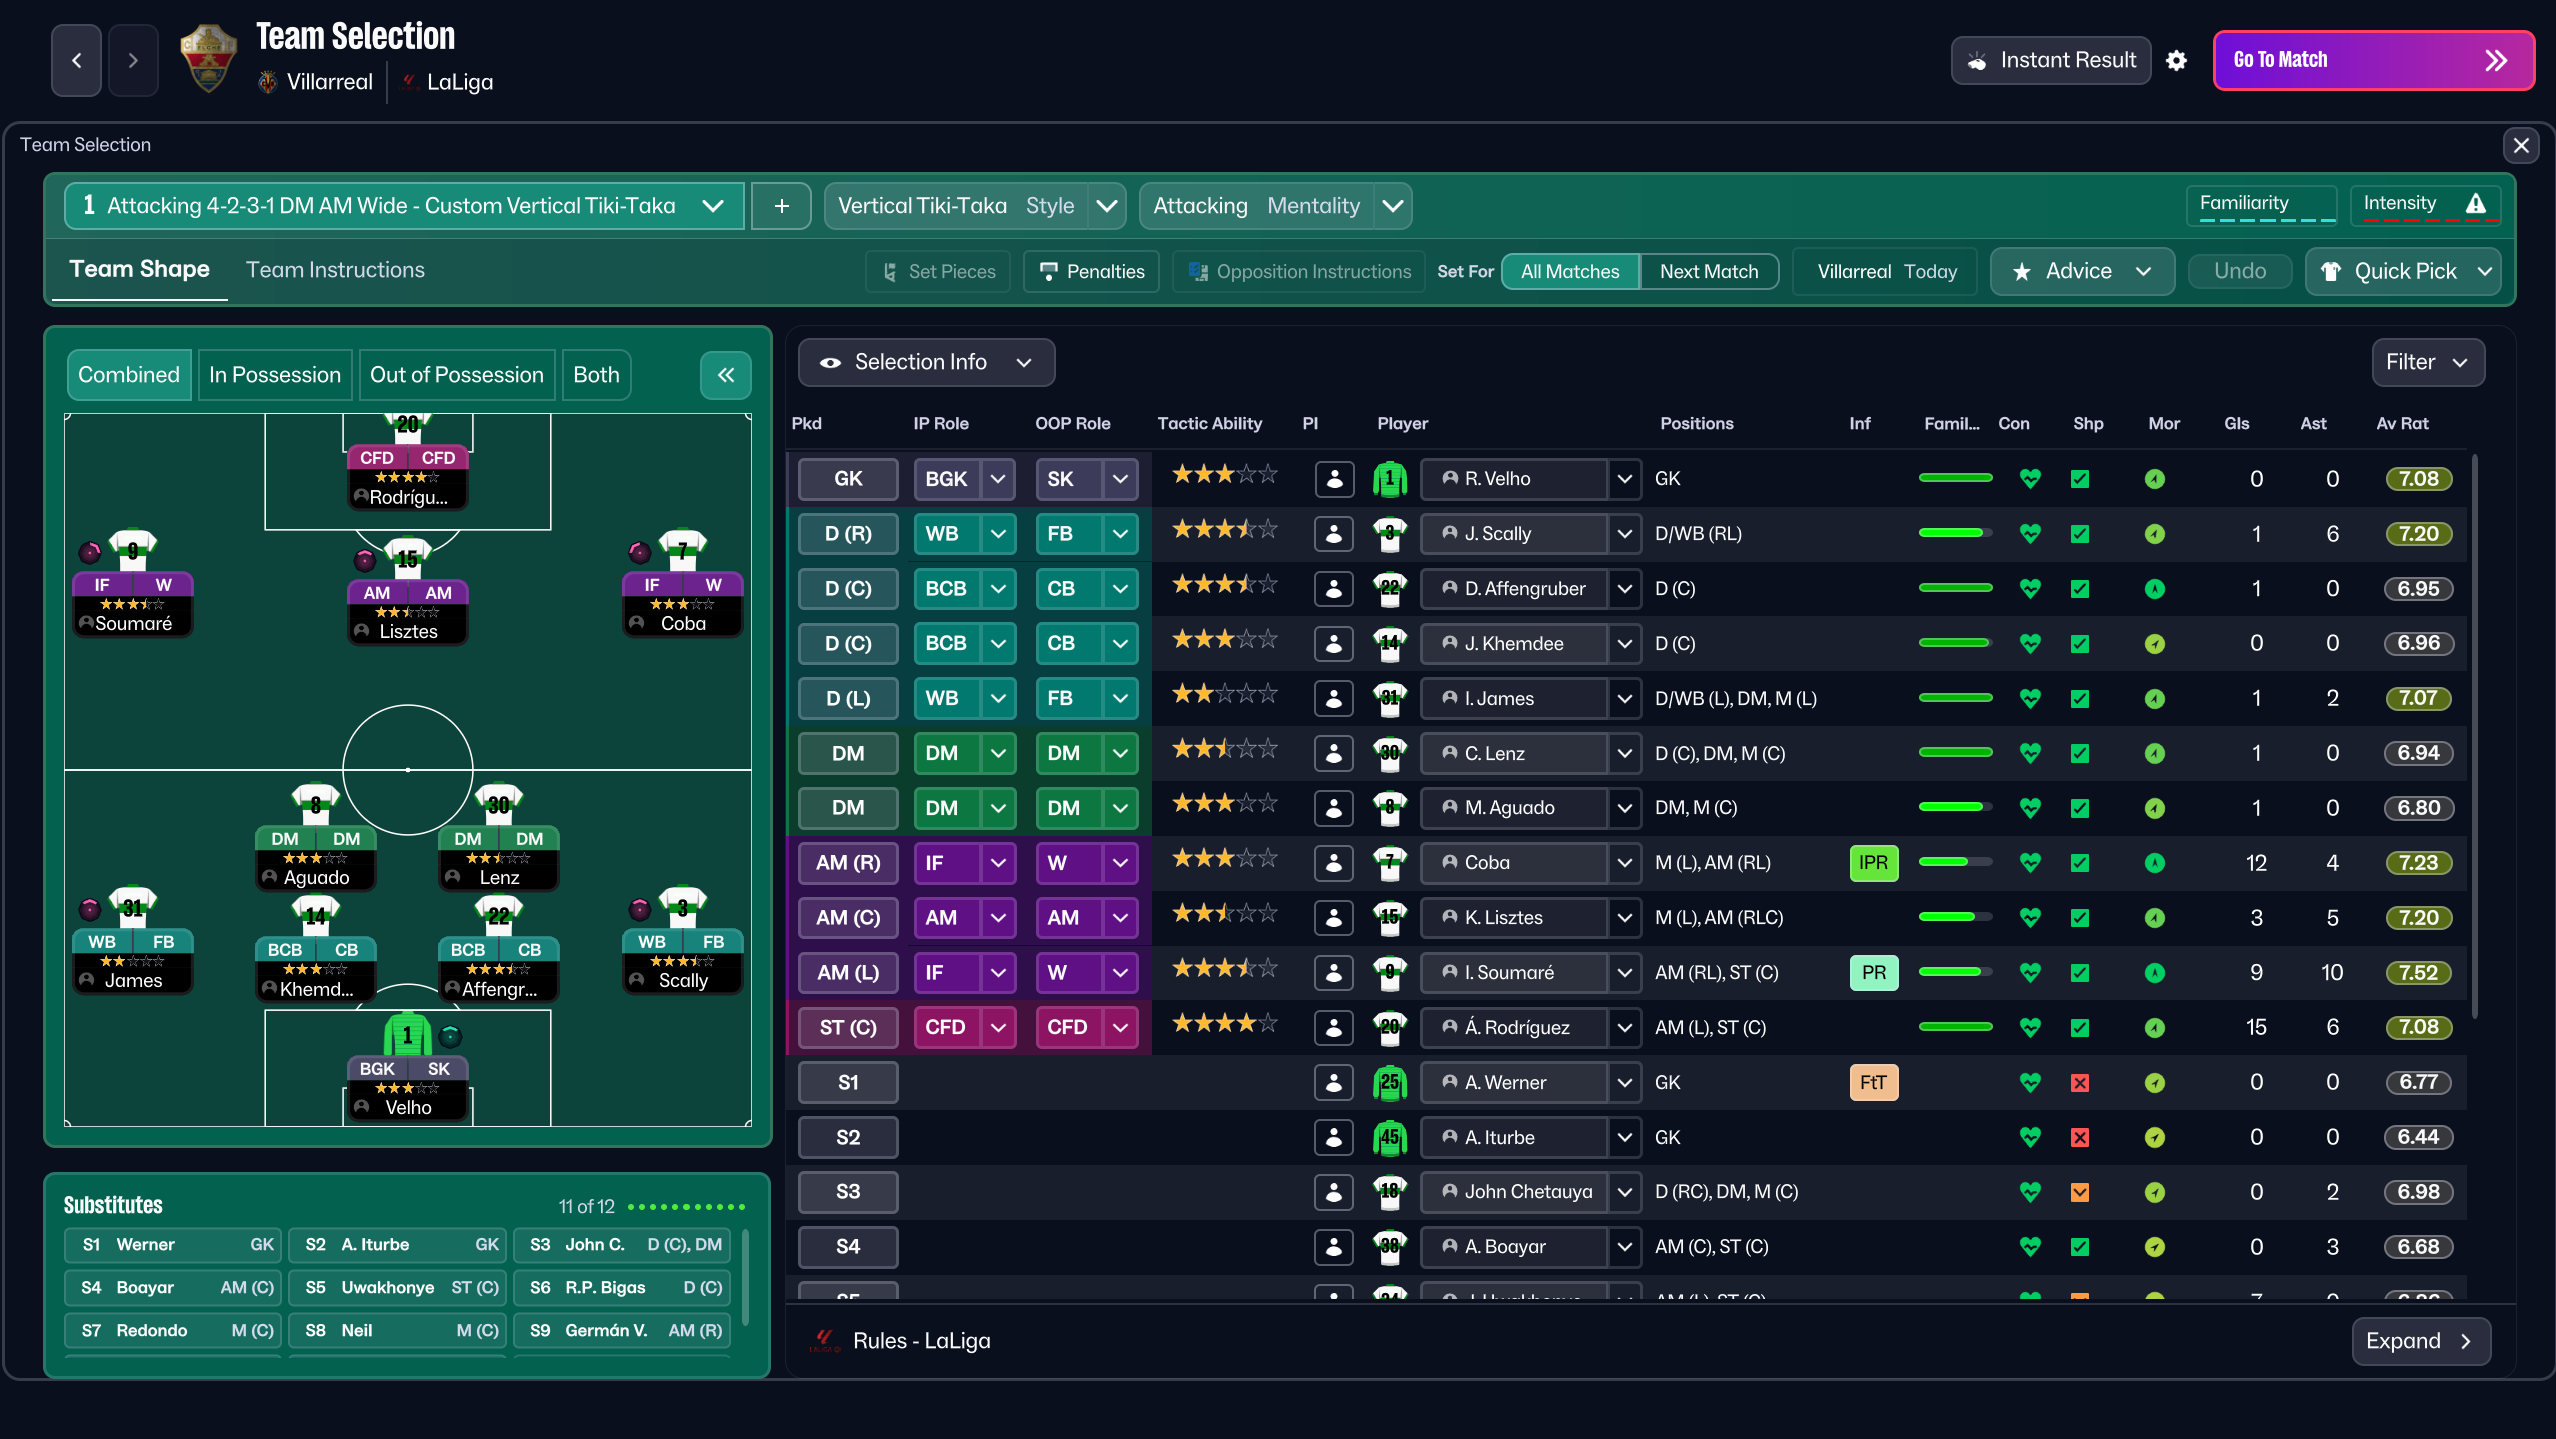This screenshot has width=2556, height=1439.
Task: Select the Out of Possession pitch view
Action: coord(457,375)
